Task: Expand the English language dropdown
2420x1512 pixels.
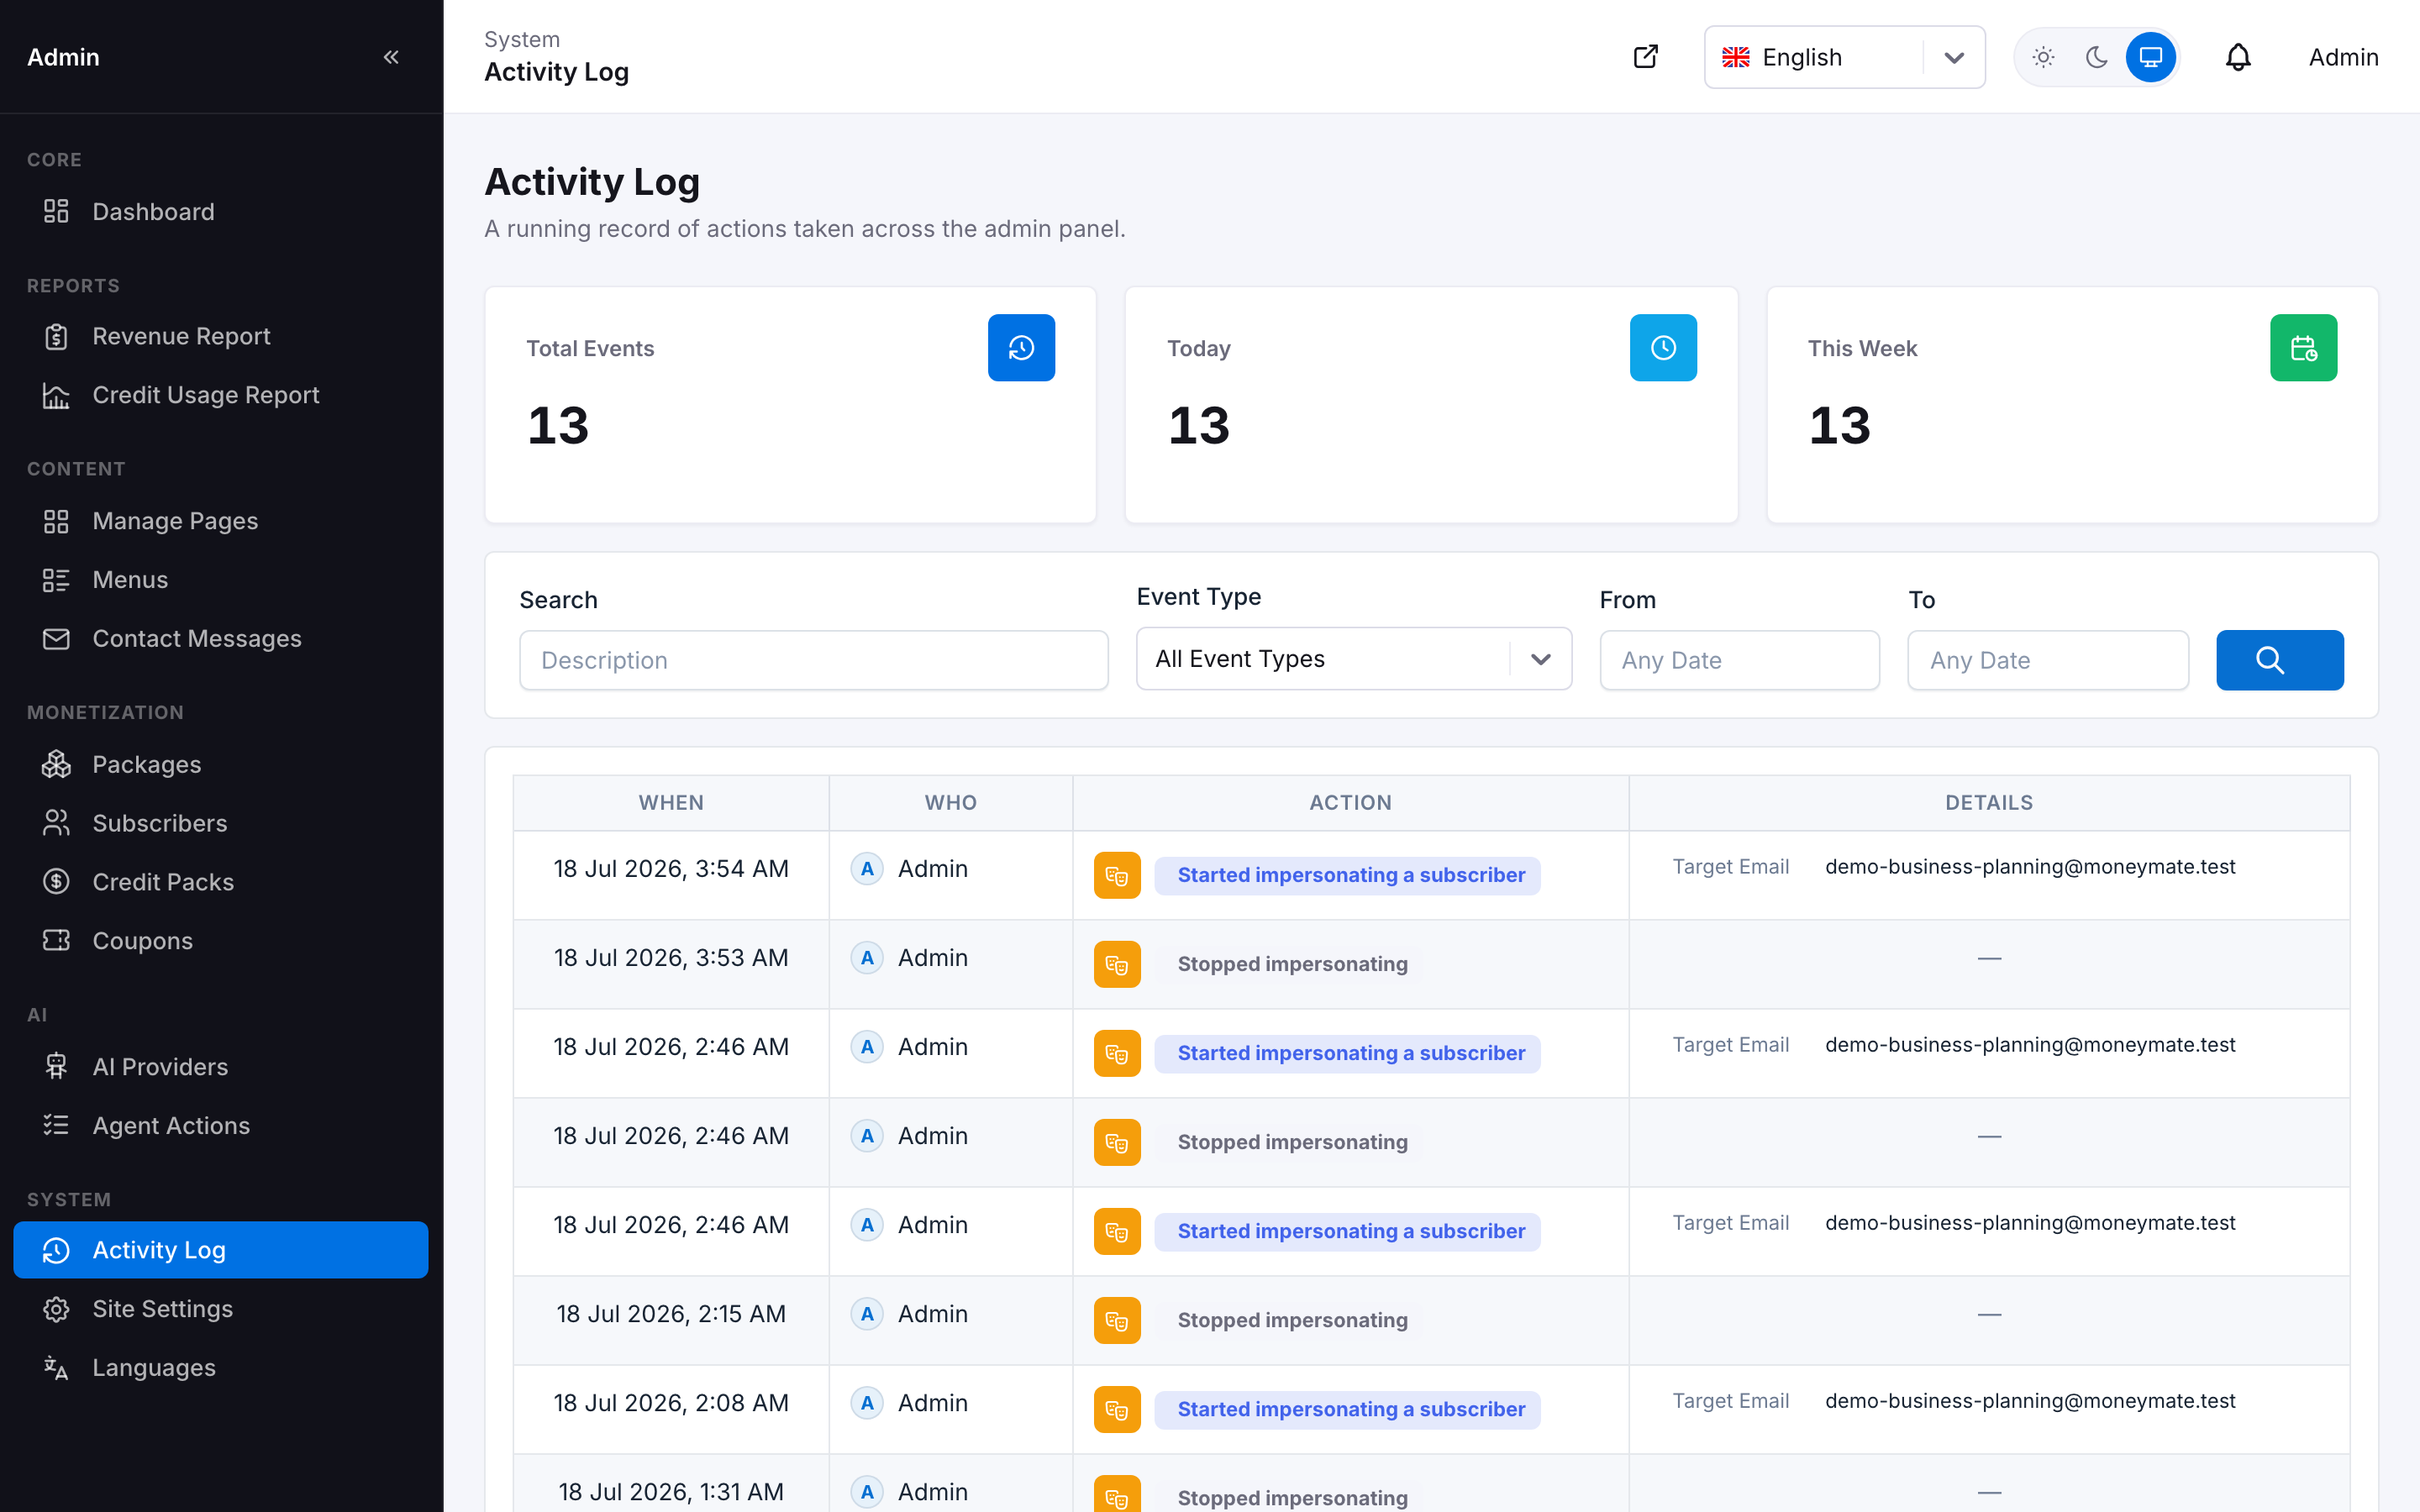Action: point(1844,57)
